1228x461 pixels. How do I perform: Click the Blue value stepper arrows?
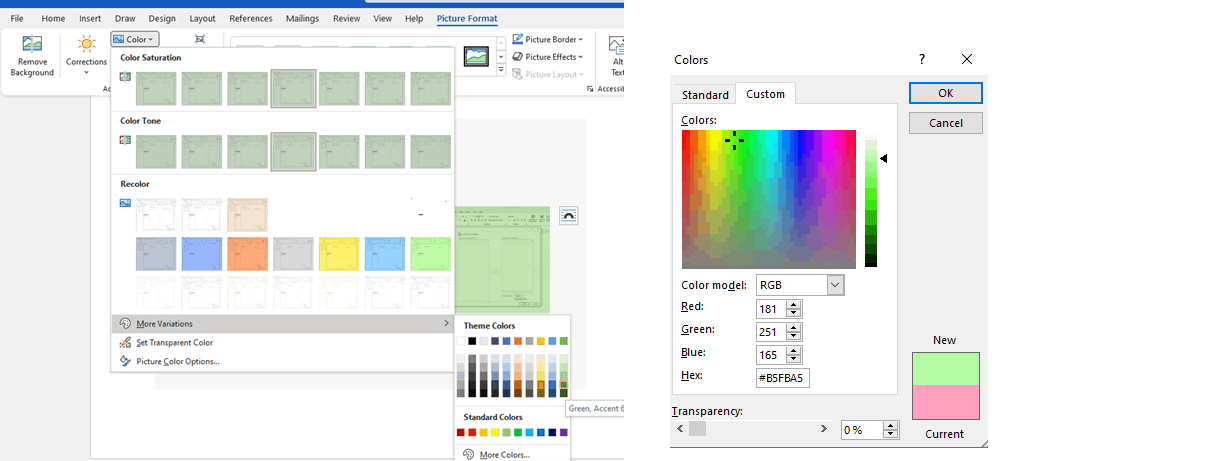click(794, 355)
